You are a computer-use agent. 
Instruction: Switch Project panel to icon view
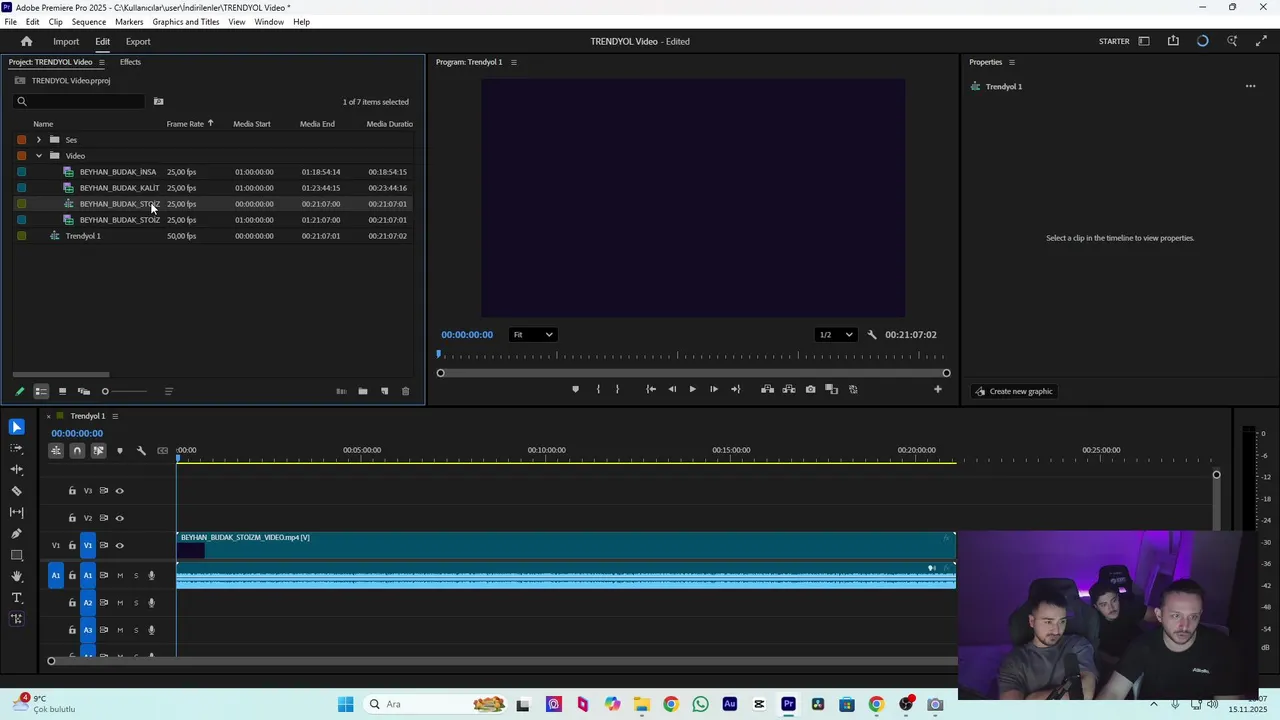(62, 391)
